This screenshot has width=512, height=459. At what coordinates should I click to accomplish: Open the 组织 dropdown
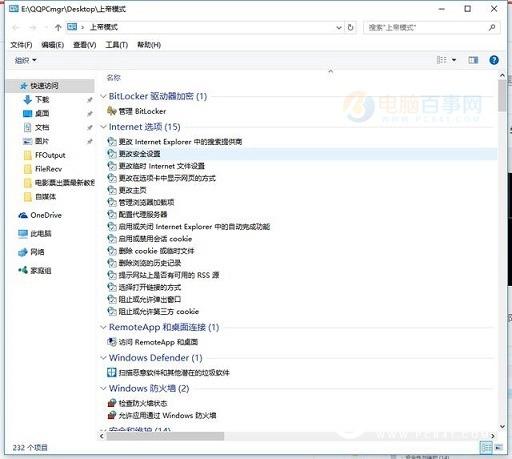coord(25,60)
